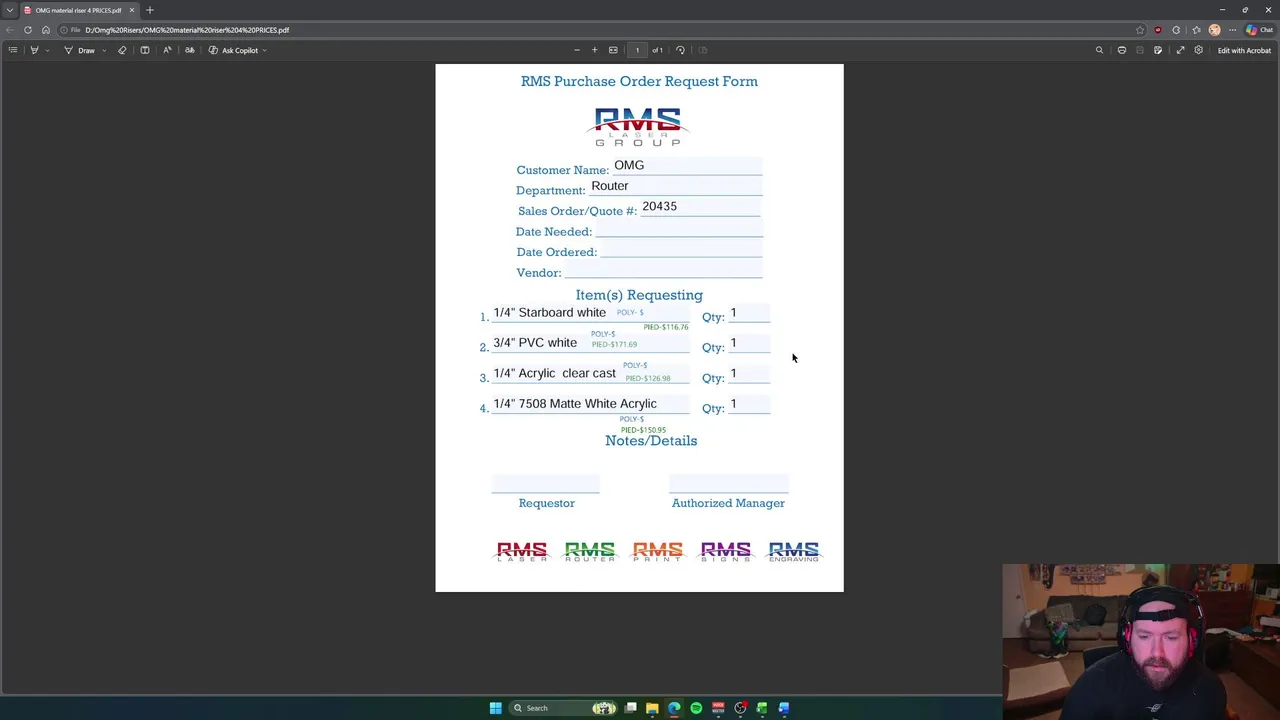Open Spotify from the taskbar
The height and width of the screenshot is (720, 1280).
click(x=696, y=708)
